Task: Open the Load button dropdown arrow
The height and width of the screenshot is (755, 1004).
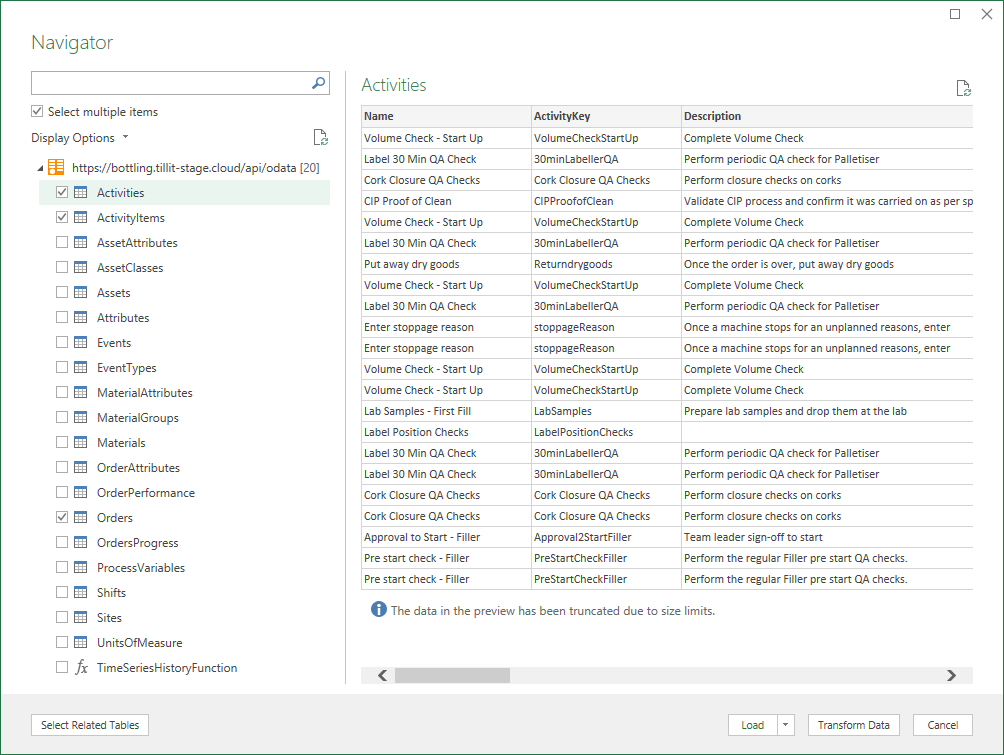Action: 785,725
